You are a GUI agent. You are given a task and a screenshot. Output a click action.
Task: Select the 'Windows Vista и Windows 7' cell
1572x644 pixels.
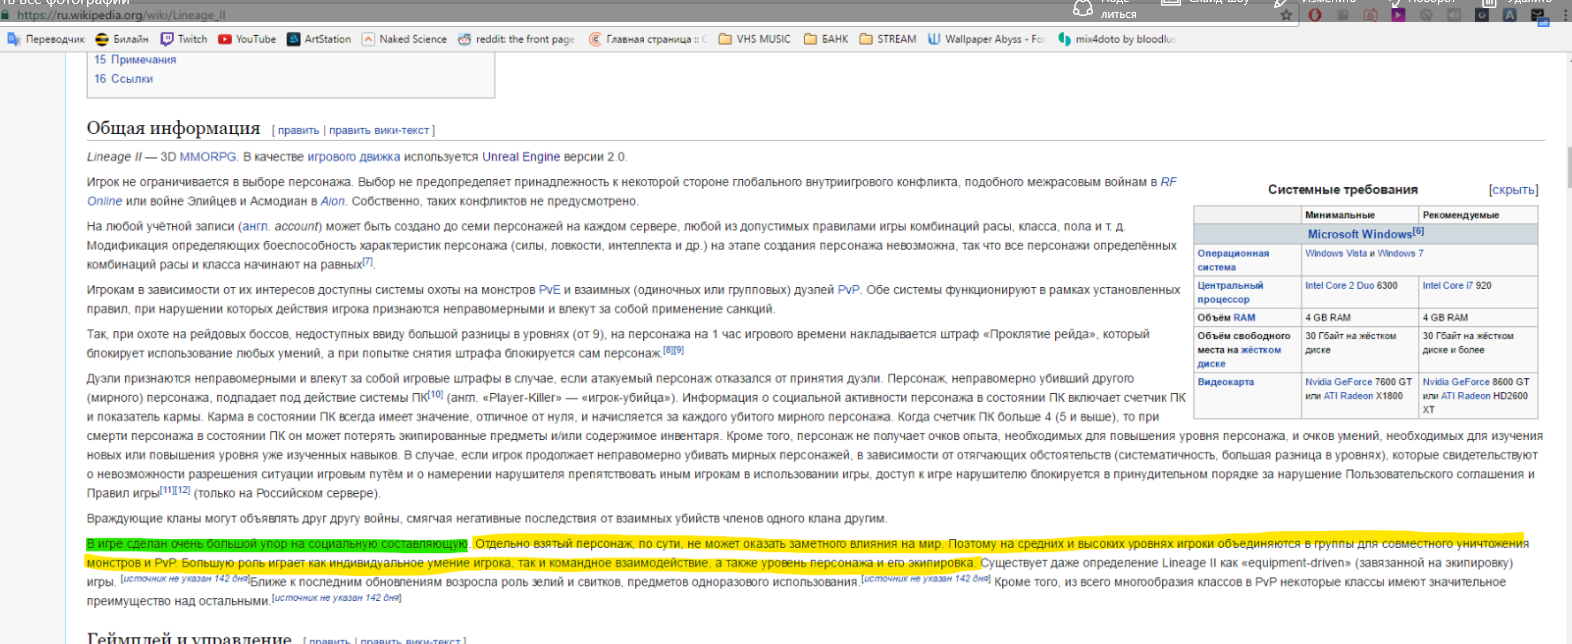pos(1419,260)
